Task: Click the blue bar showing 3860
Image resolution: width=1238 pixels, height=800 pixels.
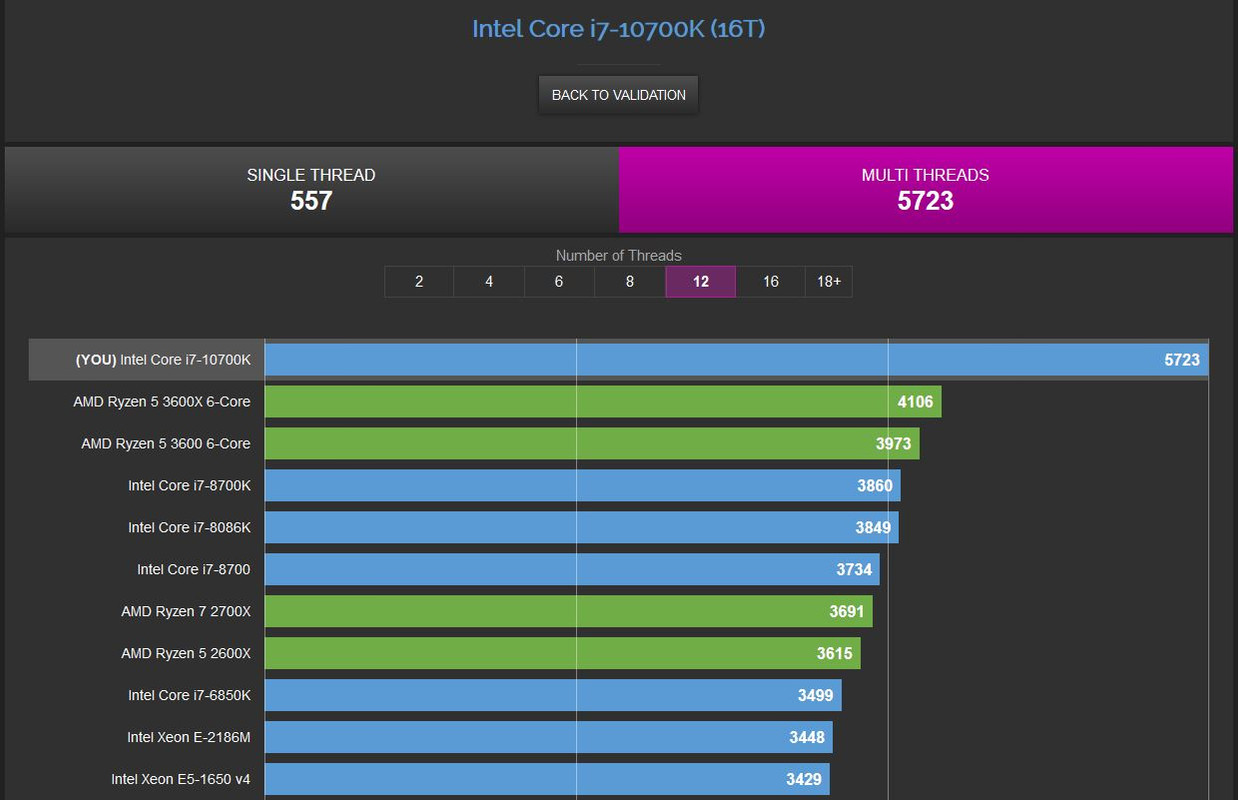Action: pos(583,486)
